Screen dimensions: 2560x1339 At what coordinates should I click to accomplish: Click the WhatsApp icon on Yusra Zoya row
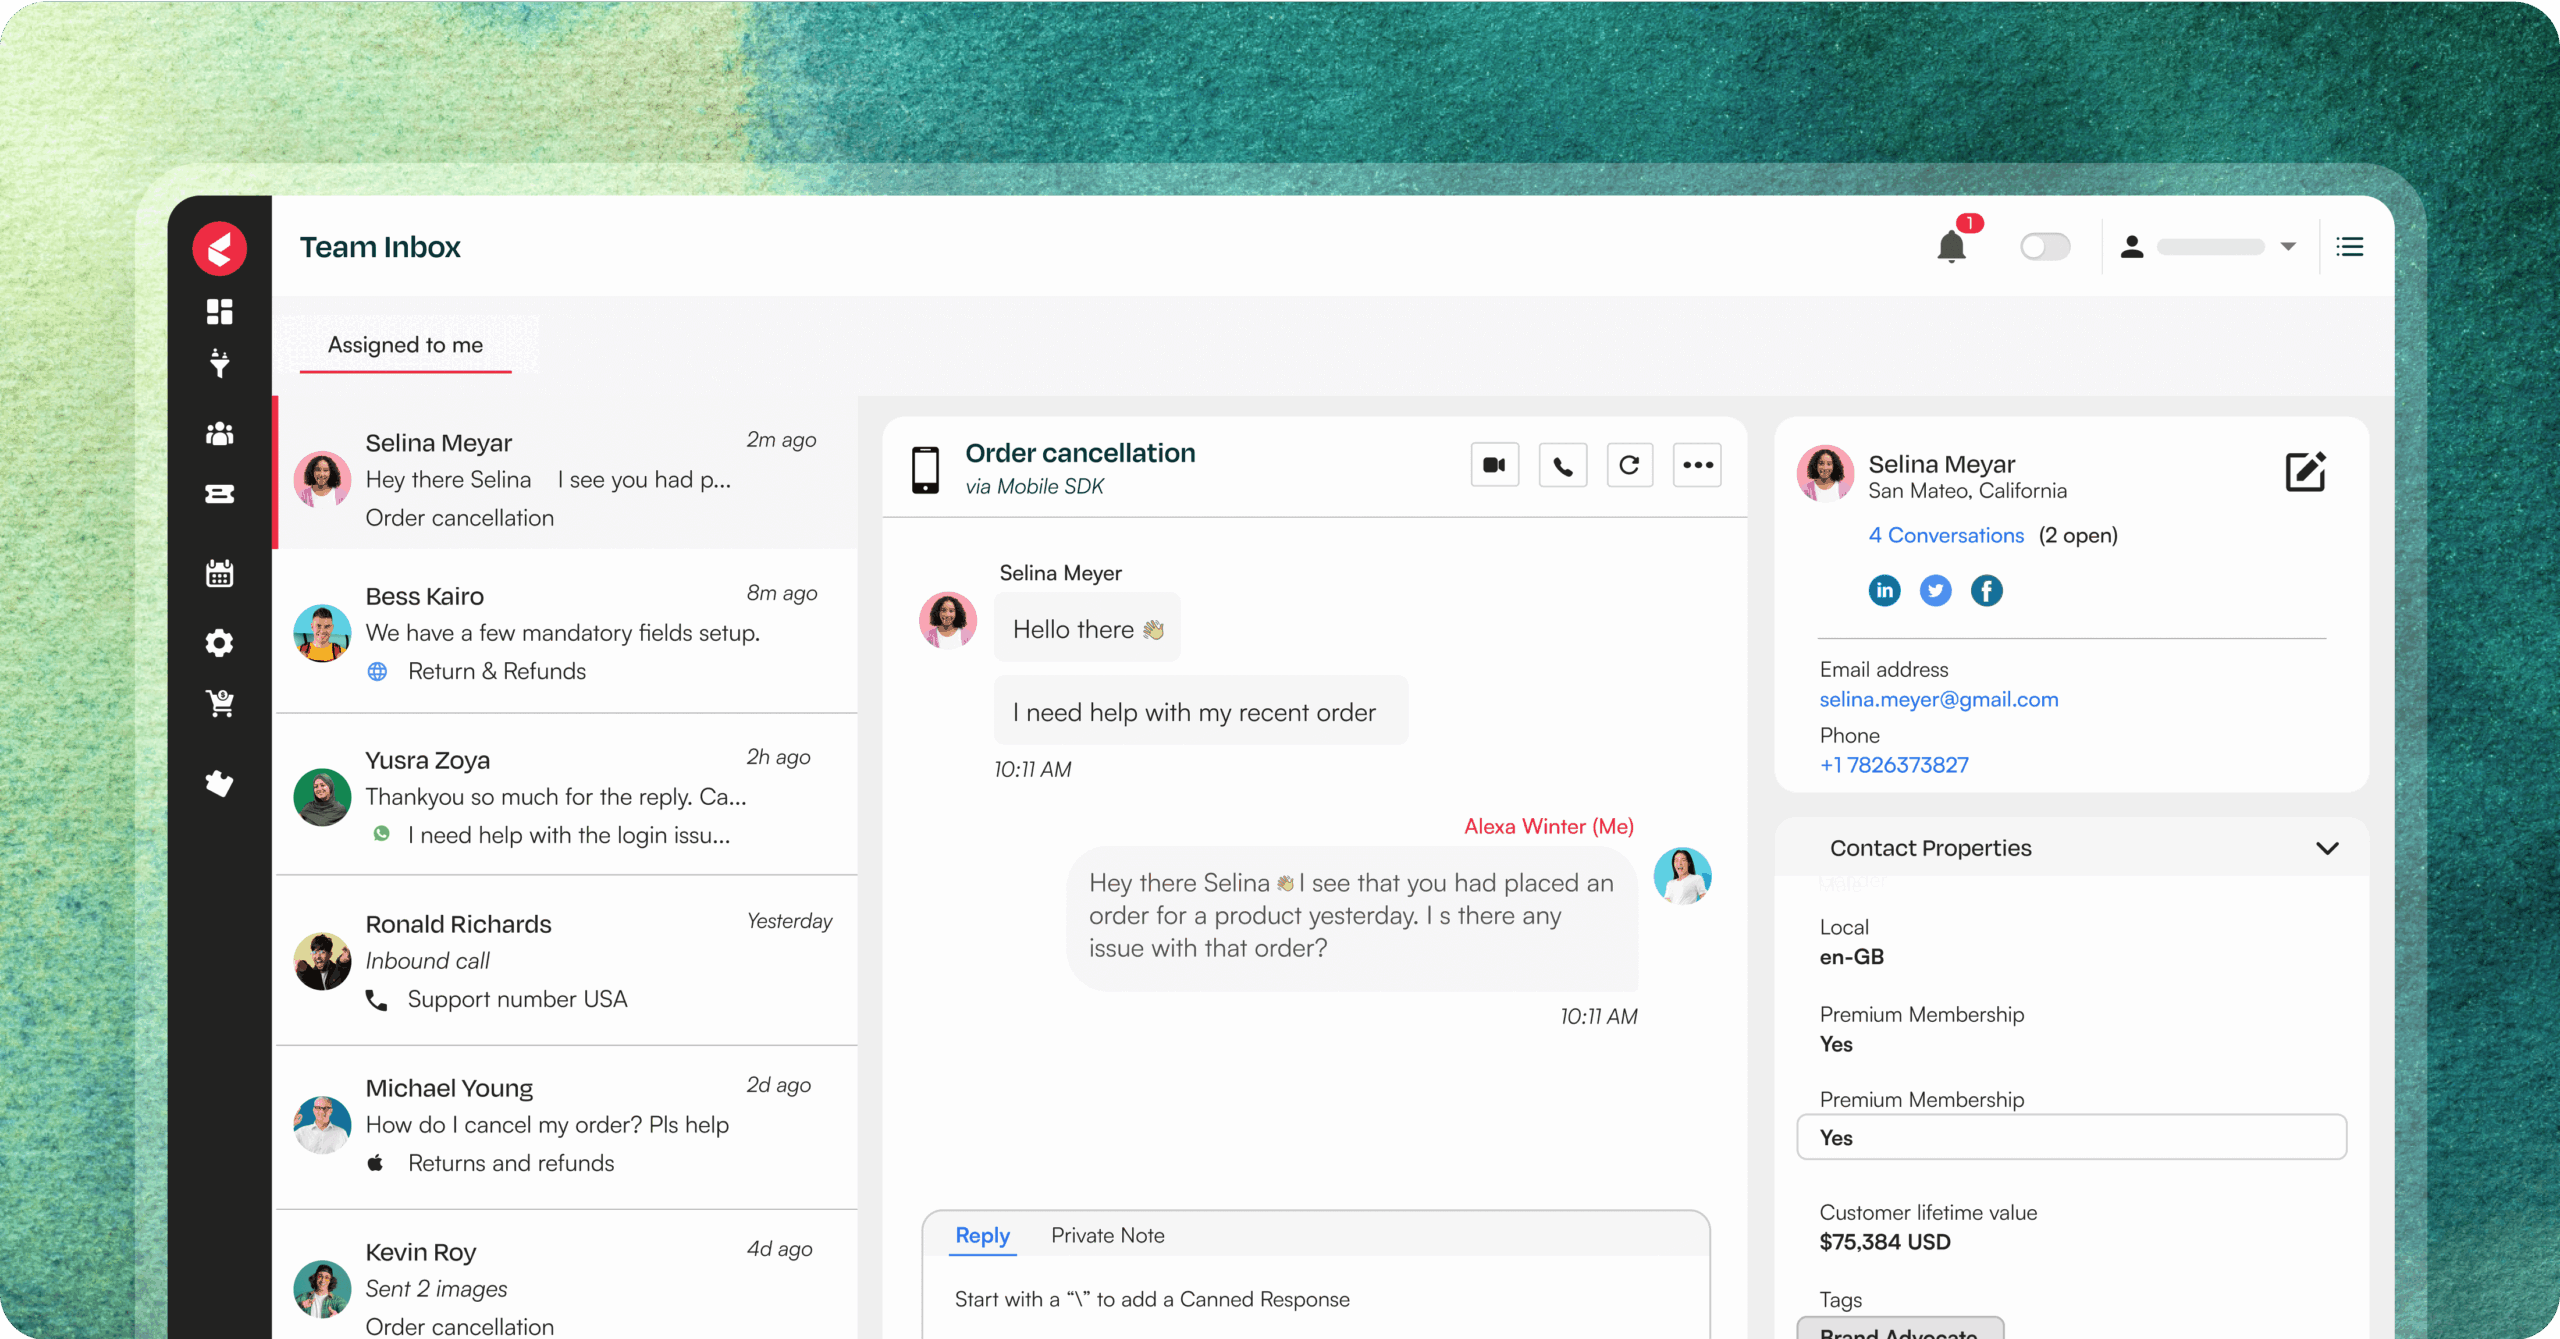click(381, 833)
